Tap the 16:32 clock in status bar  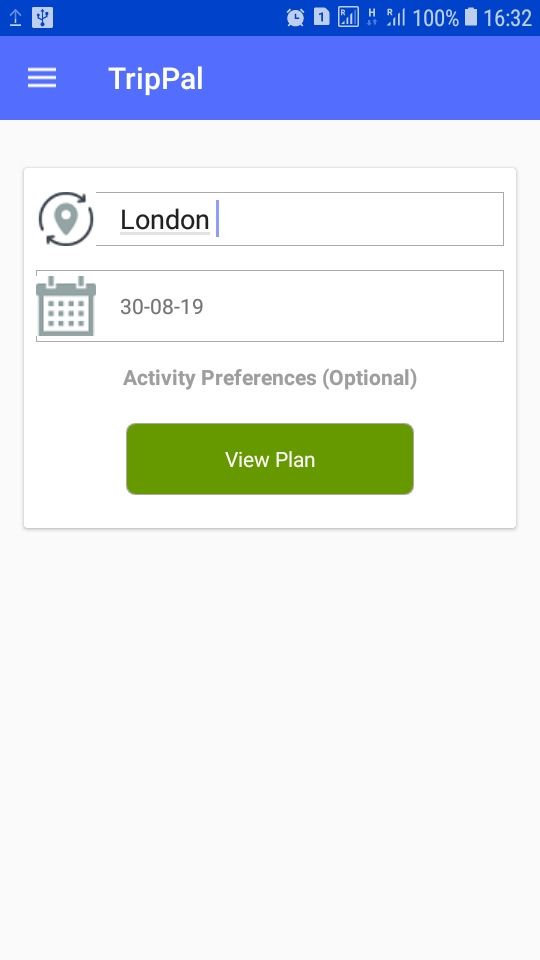click(x=508, y=18)
